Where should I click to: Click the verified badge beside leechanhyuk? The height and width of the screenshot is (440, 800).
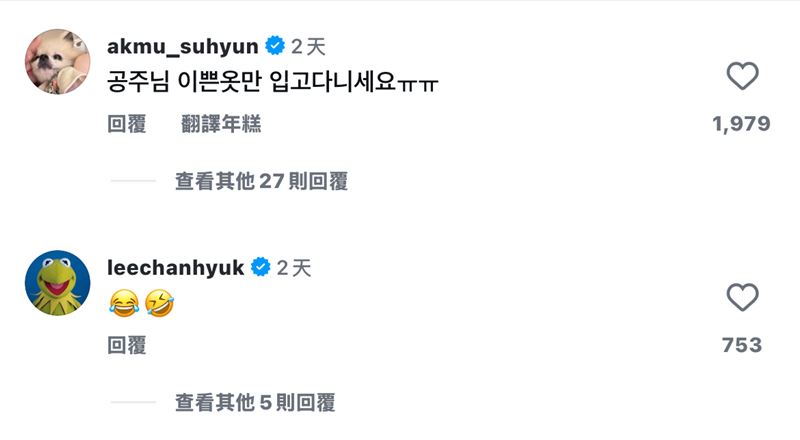(260, 267)
